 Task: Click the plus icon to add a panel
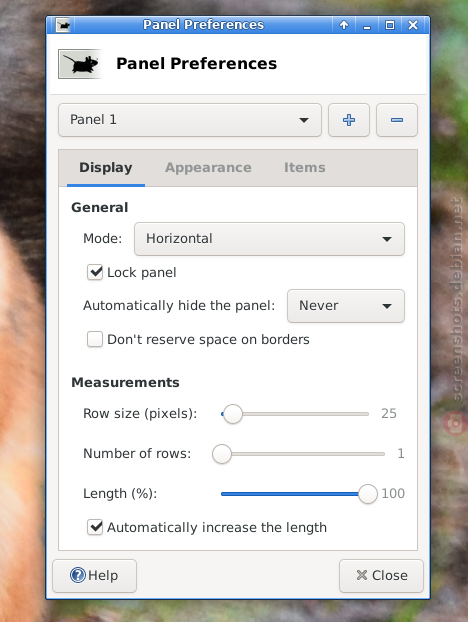349,120
